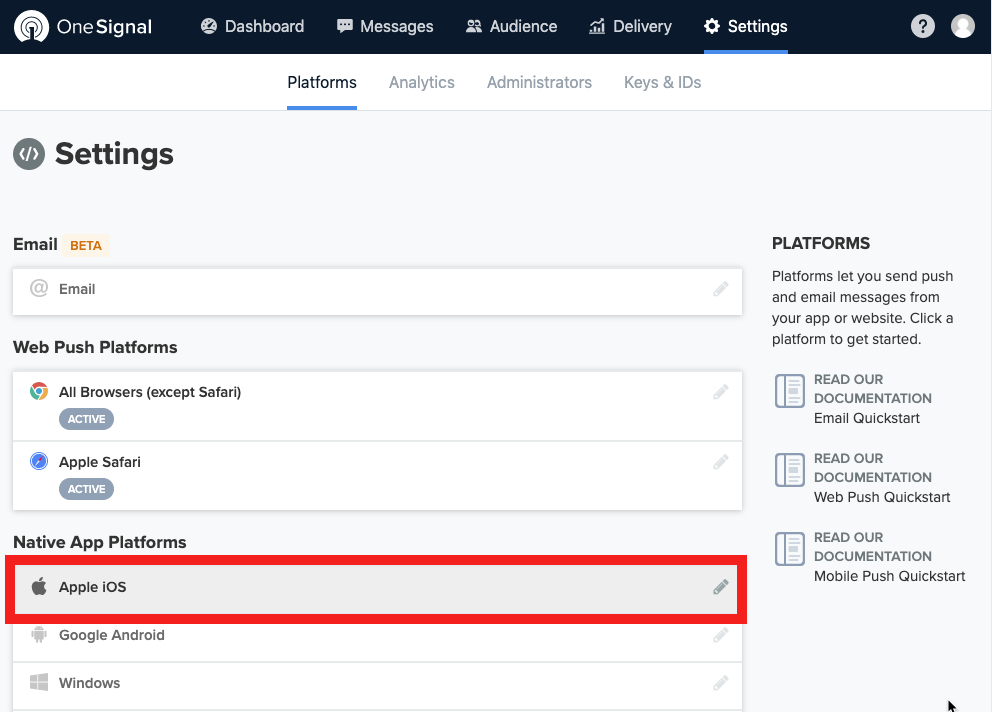Open the Apple iOS platform
992x712 pixels.
pos(376,589)
